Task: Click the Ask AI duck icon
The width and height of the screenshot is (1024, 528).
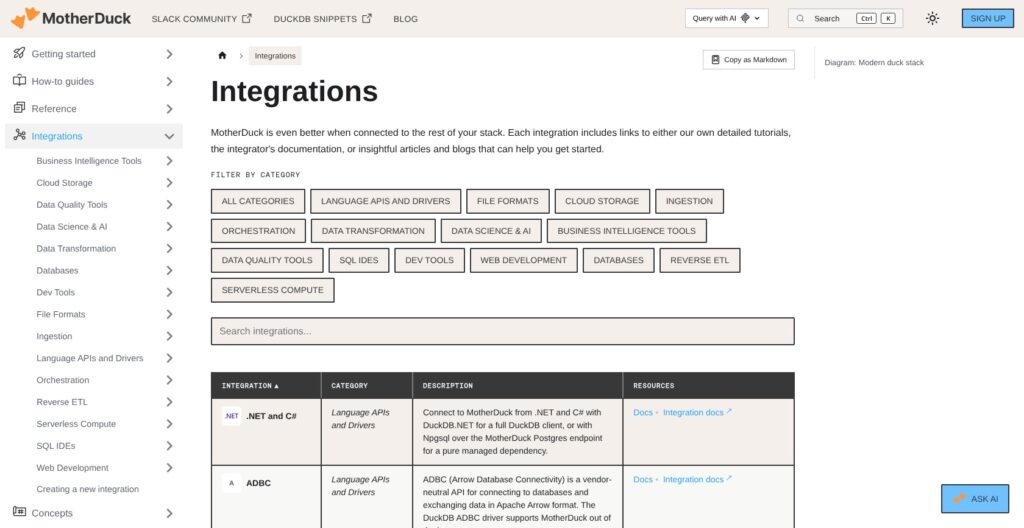Action: coord(959,499)
